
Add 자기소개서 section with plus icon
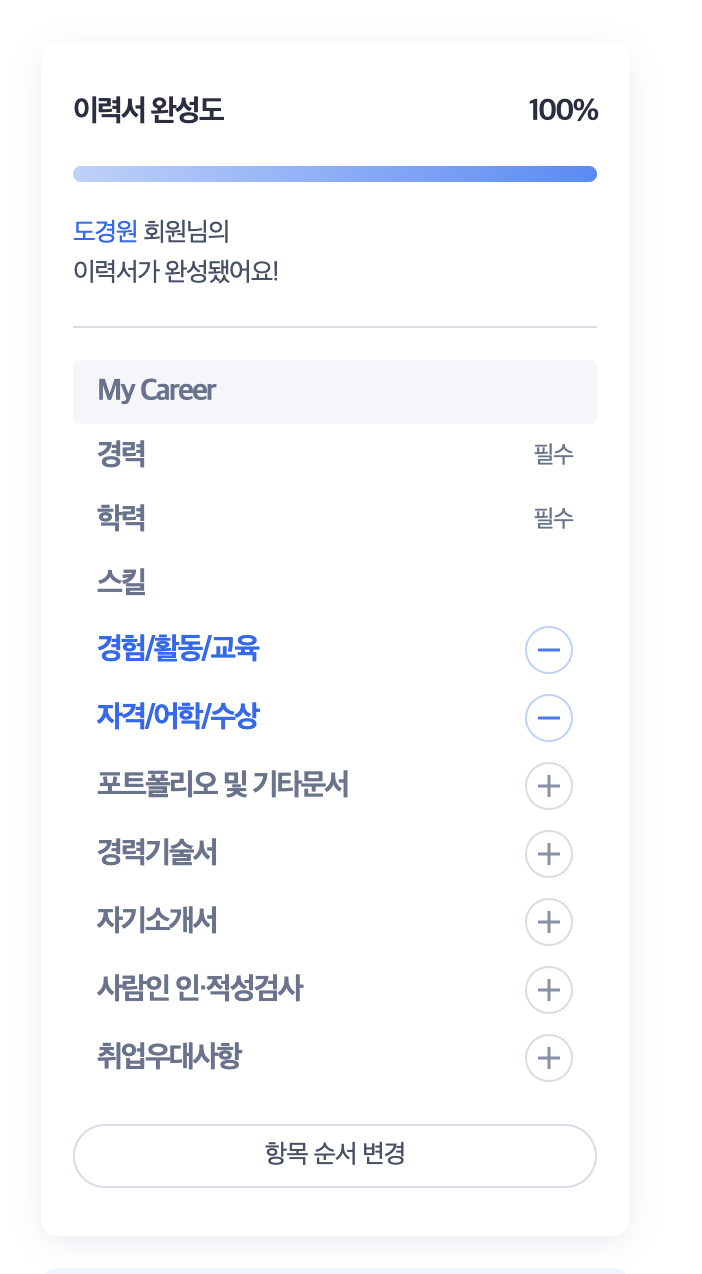(549, 922)
